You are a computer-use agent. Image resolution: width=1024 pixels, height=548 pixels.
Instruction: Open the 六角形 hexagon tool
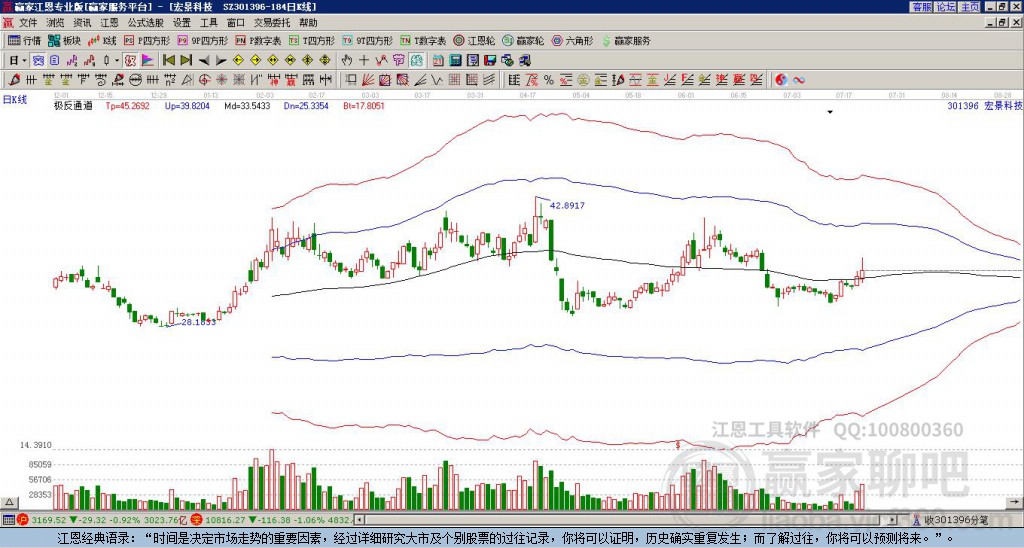pos(573,40)
